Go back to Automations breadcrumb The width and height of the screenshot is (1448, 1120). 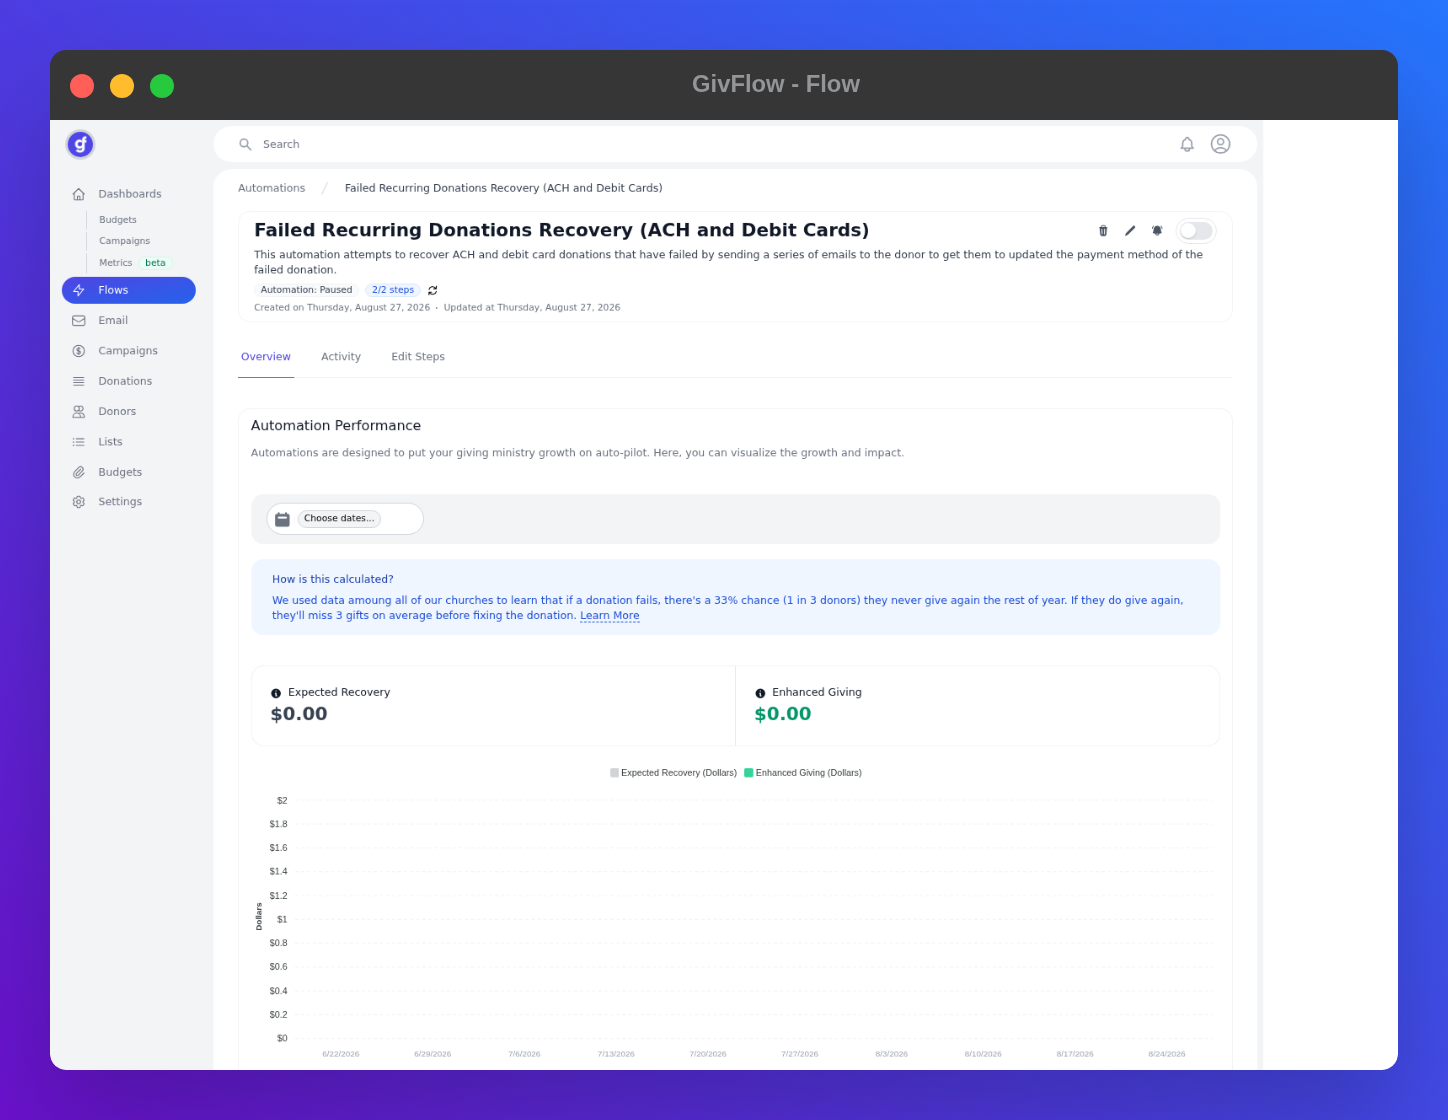tap(272, 188)
